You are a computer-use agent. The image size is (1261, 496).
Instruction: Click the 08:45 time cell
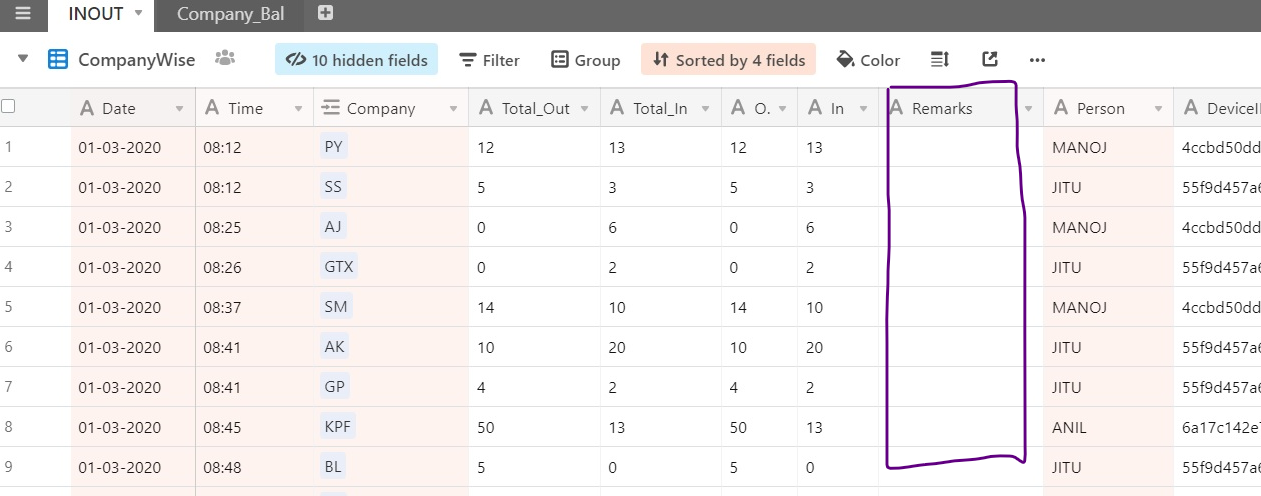tap(255, 427)
